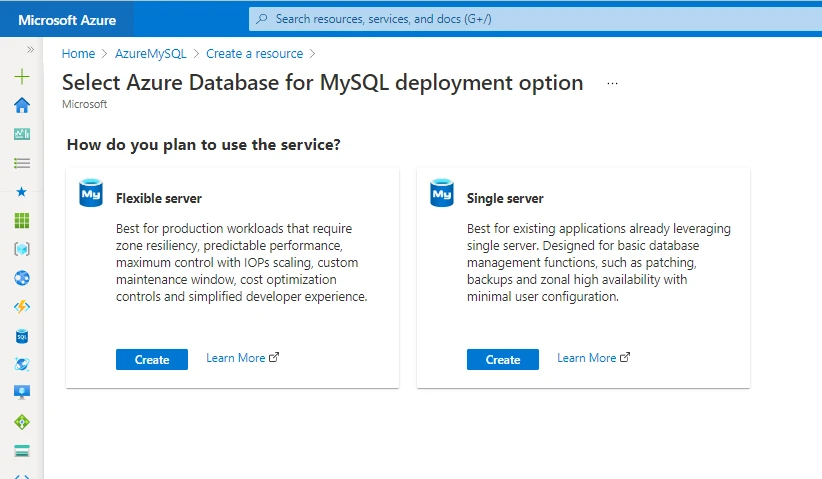Open SQL databases icon in sidebar
Image resolution: width=822 pixels, height=479 pixels.
[21, 336]
